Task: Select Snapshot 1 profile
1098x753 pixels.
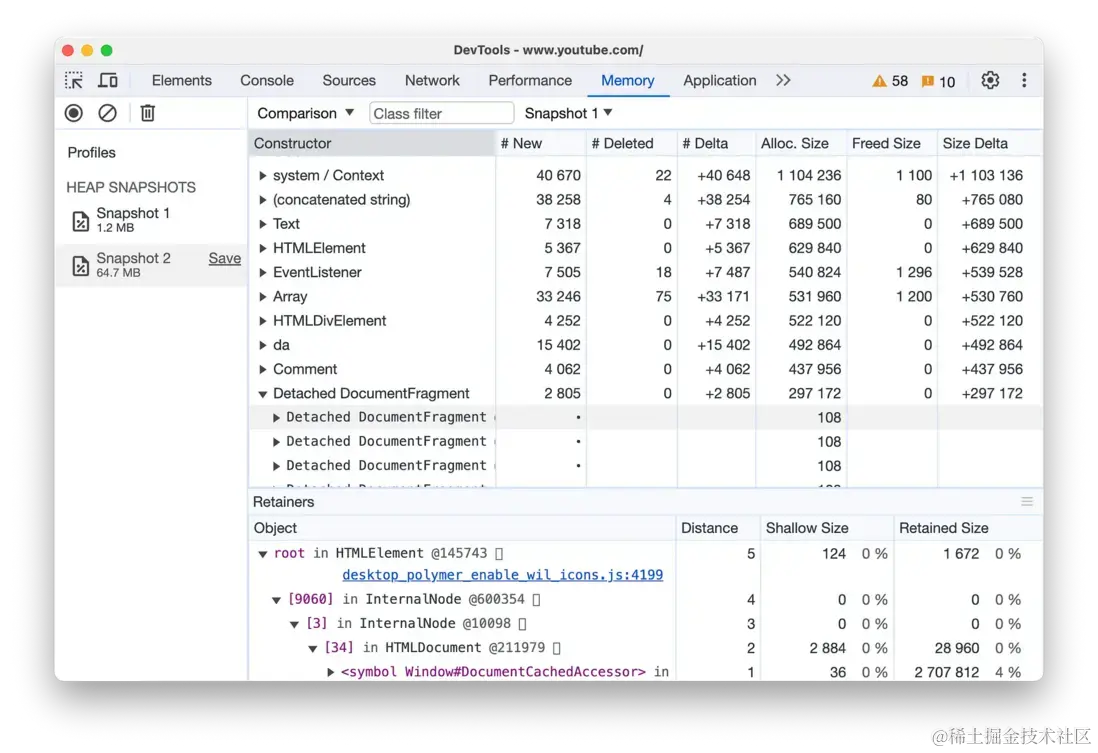Action: [151, 220]
